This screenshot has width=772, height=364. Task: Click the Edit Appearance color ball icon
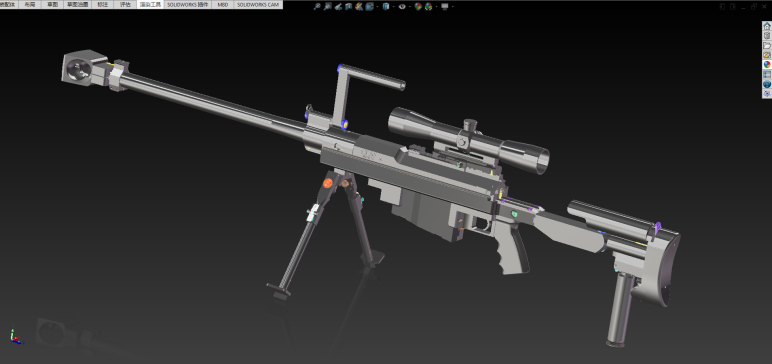point(418,6)
